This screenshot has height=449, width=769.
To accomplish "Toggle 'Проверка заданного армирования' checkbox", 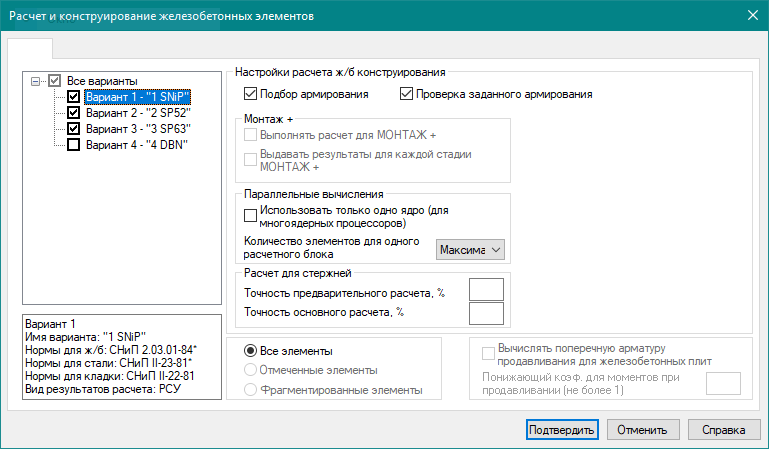I will coord(406,94).
